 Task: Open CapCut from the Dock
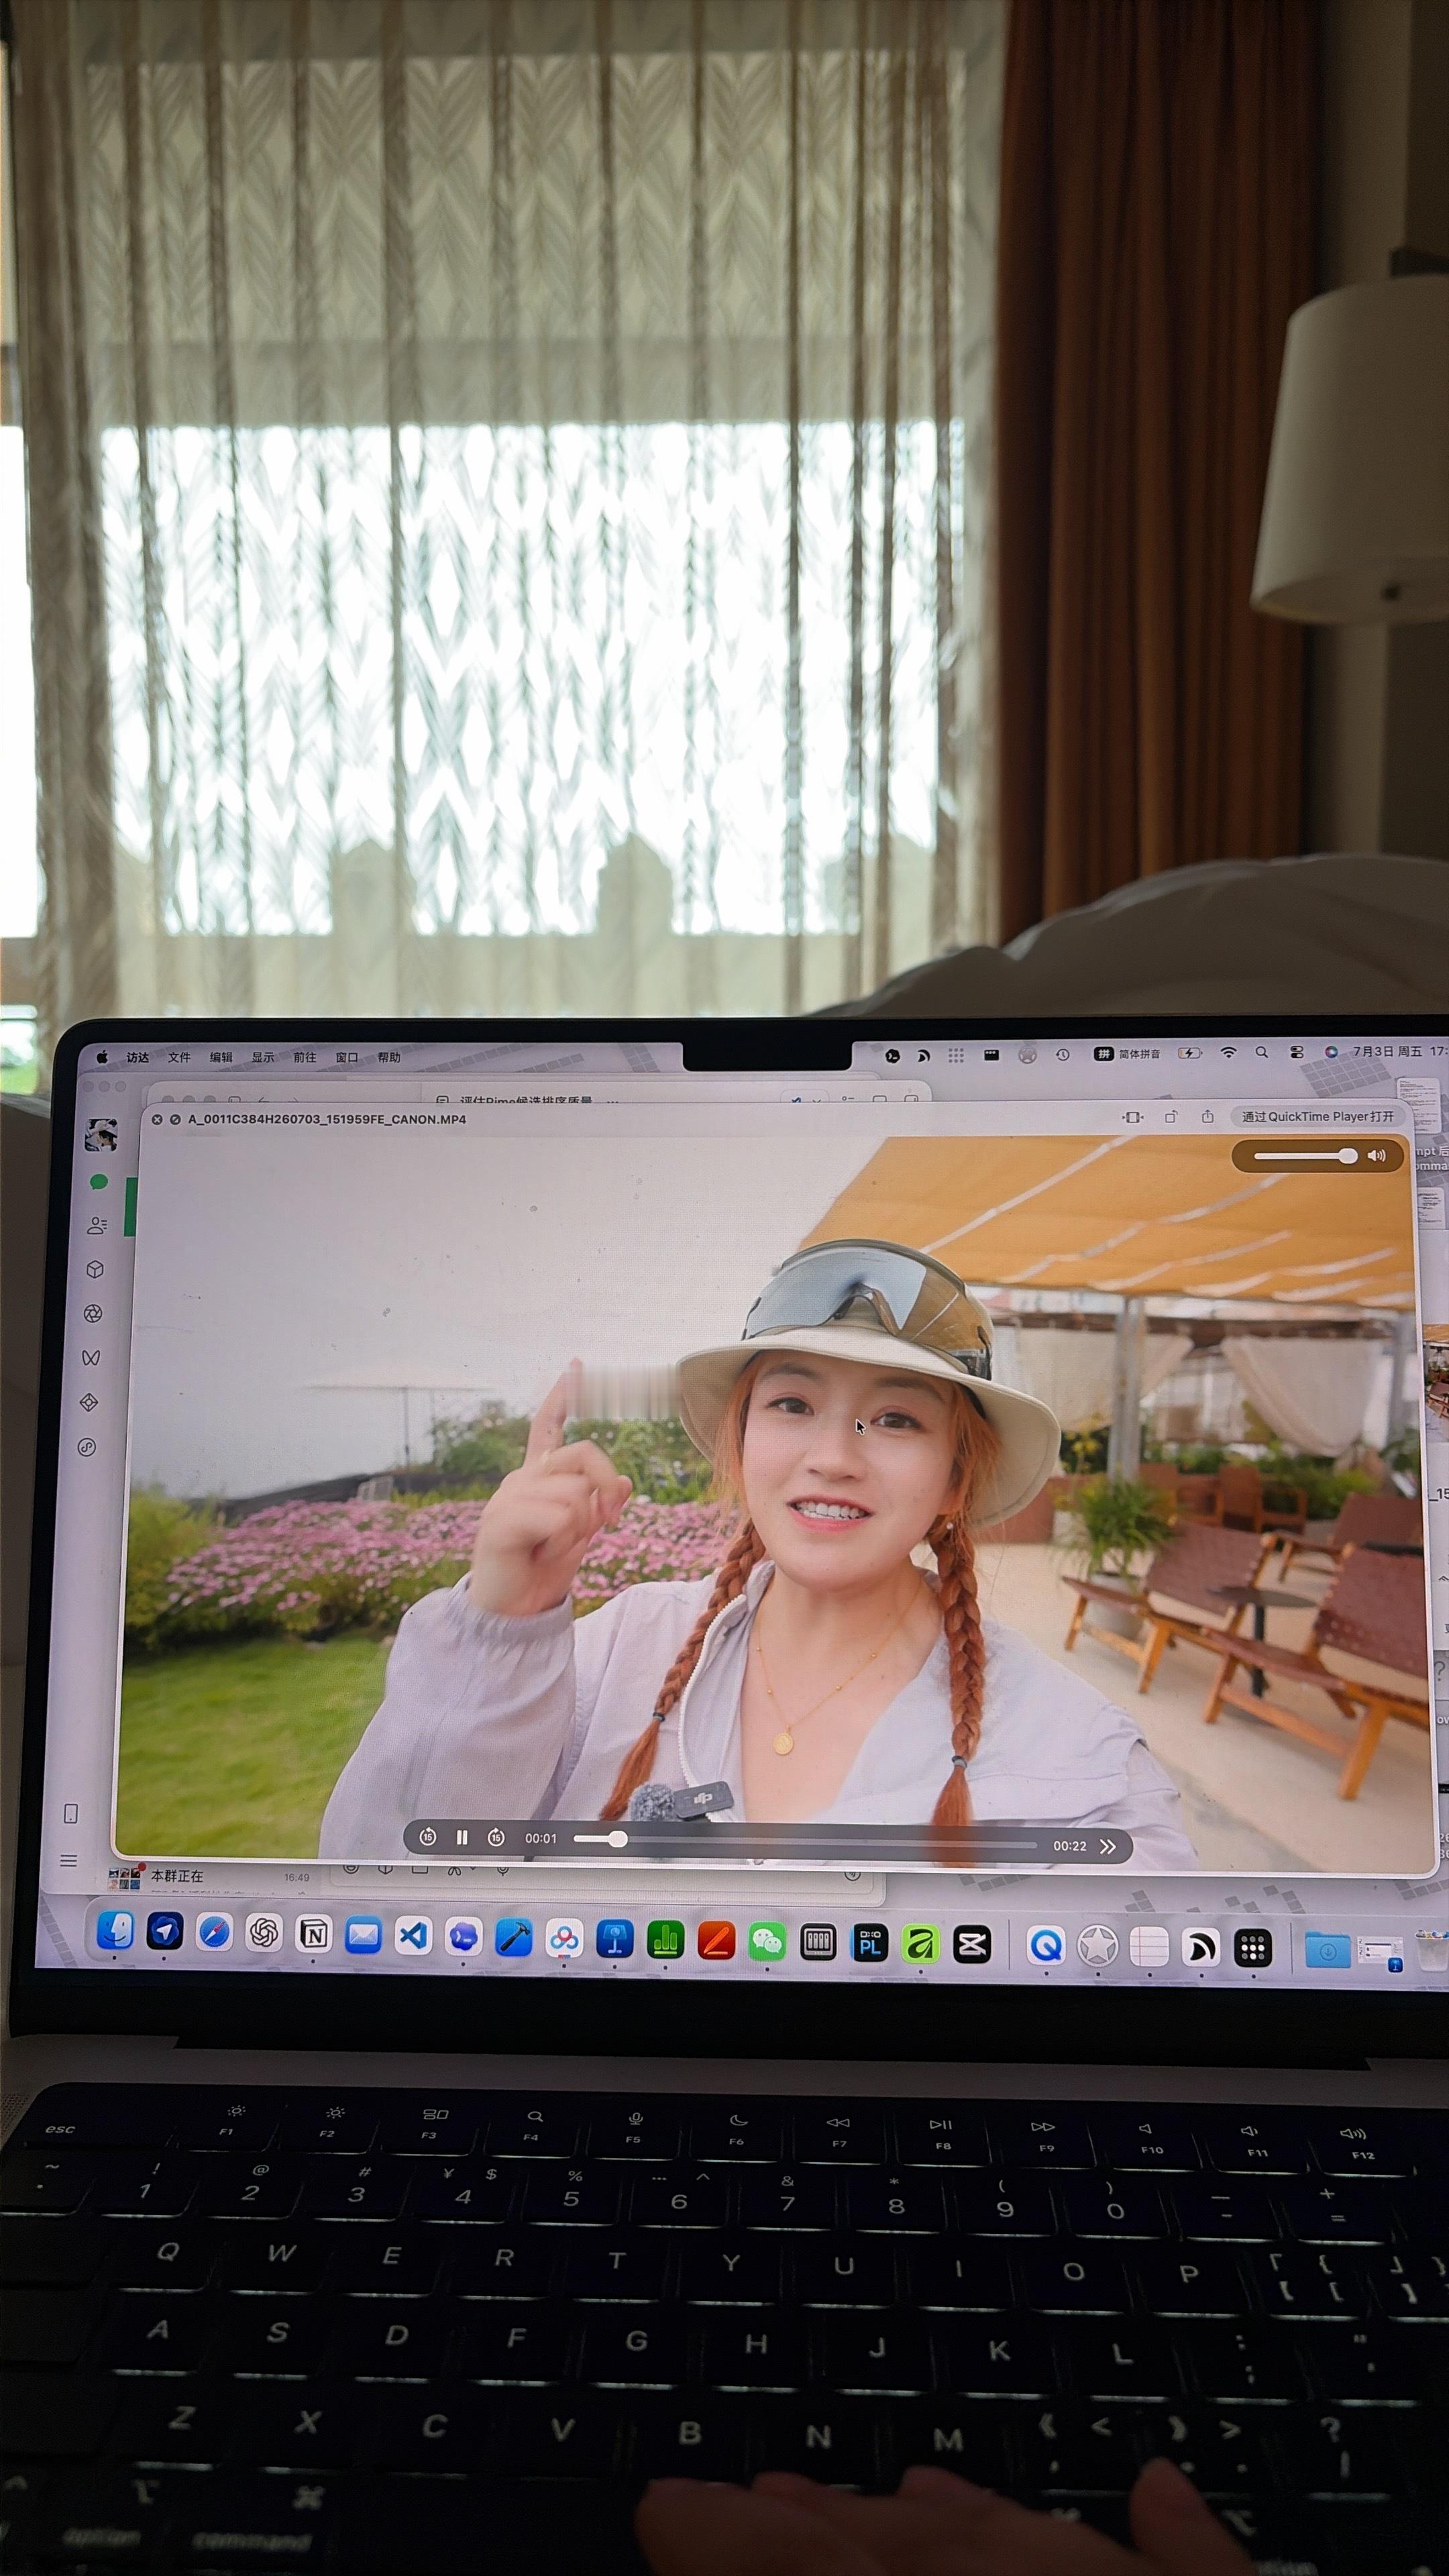(972, 1945)
